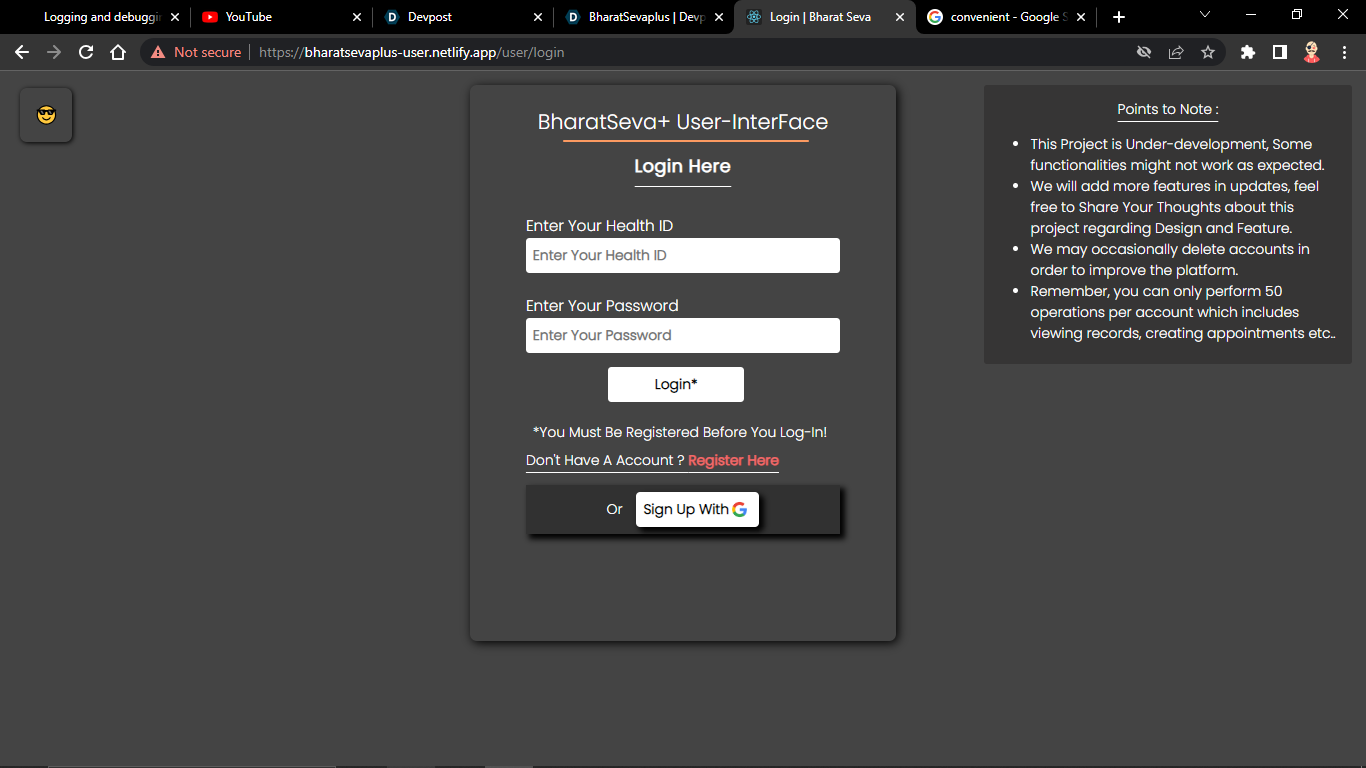Minimize the browser window

1251,15
